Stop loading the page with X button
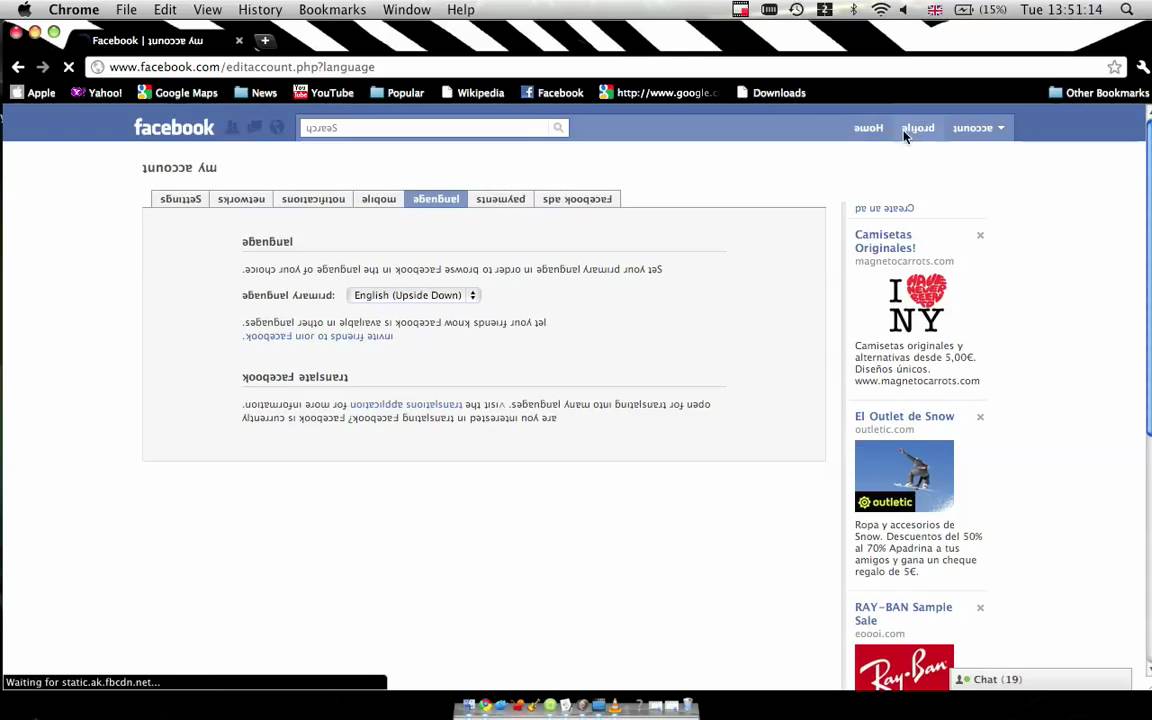Screen dimensions: 1152x720 (x=68, y=67)
